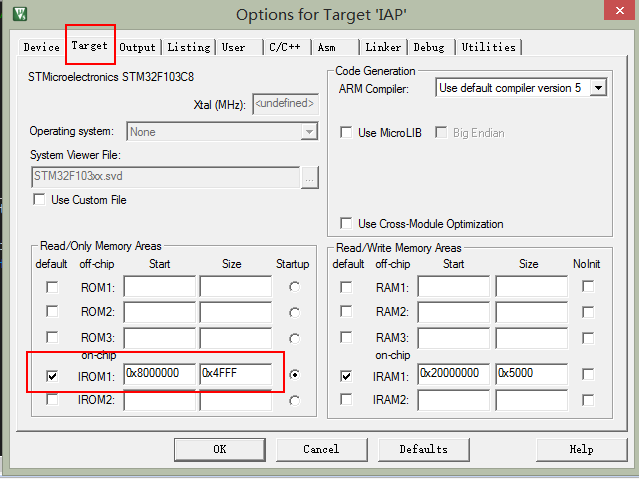Viewport: 639px width, 479px height.
Task: Open the Linker tab
Action: [383, 47]
